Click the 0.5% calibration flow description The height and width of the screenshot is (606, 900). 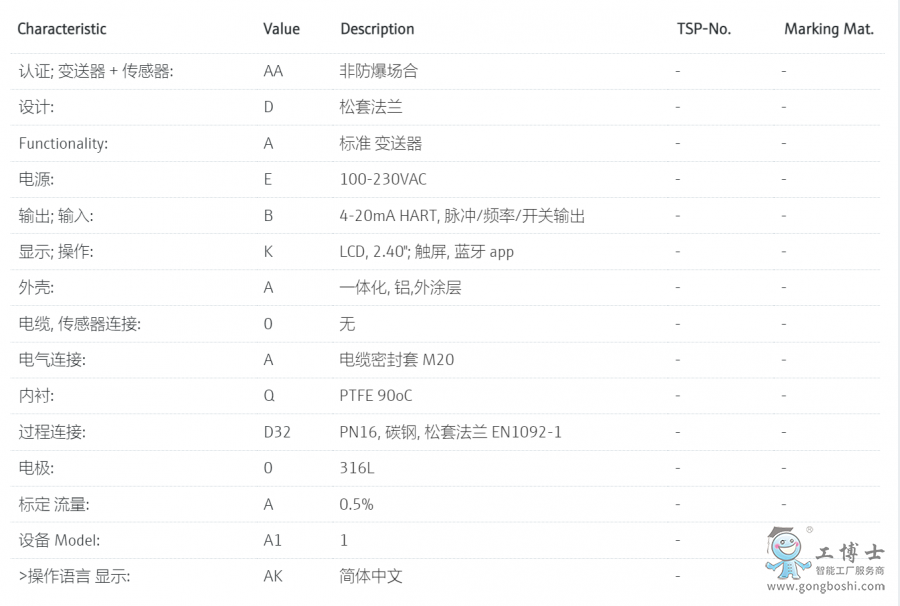point(356,504)
